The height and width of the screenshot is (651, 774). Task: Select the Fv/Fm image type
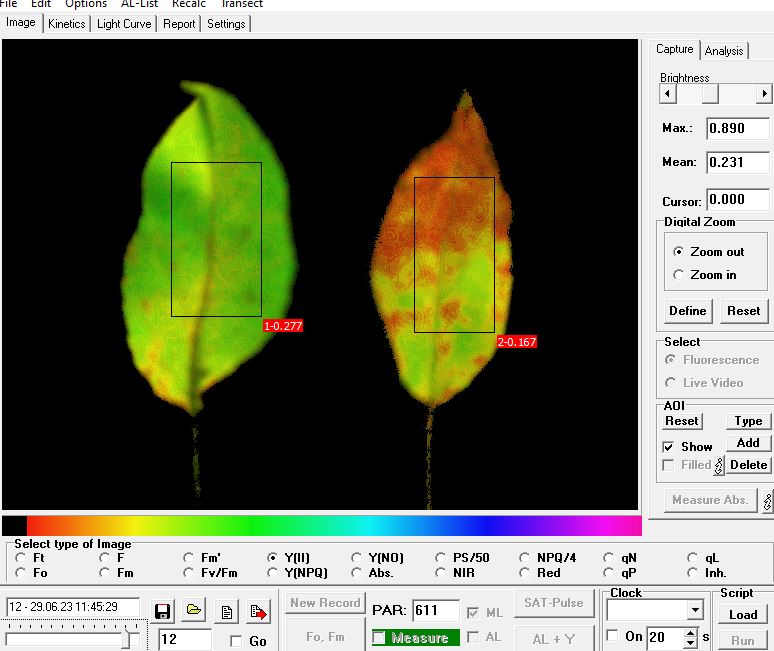[189, 573]
